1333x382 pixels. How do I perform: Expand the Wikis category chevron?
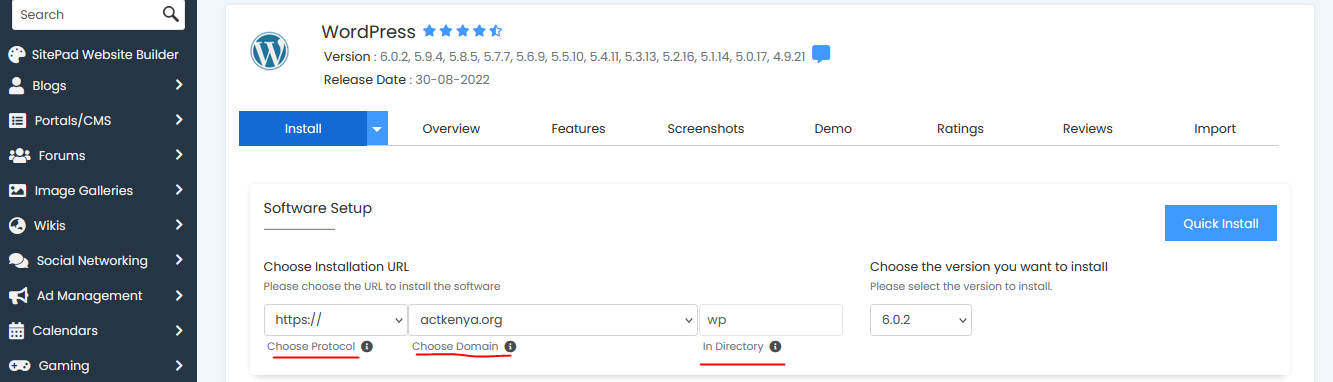(179, 225)
